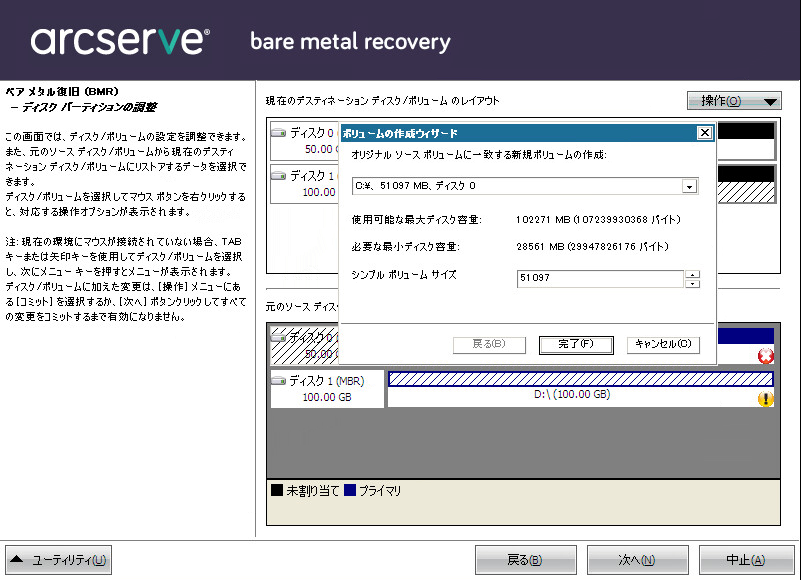Decrease simple volume size with down spinner
The height and width of the screenshot is (580, 801).
tap(692, 284)
